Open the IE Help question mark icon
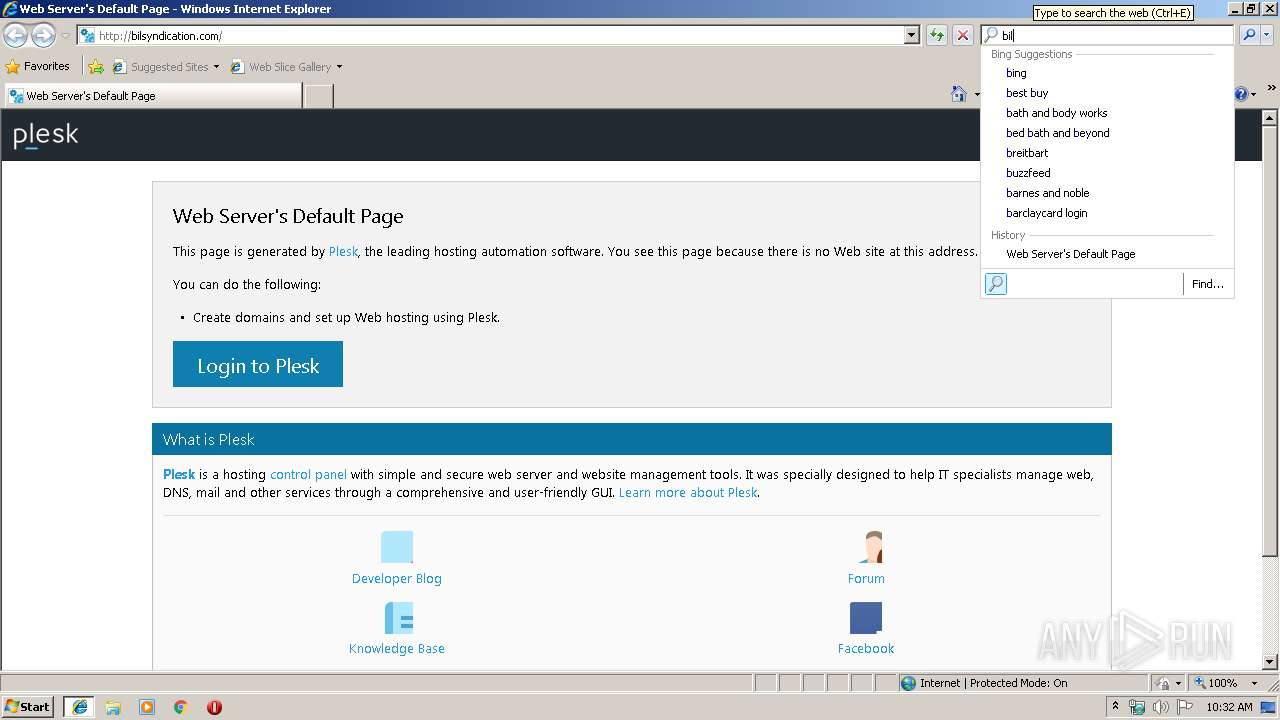This screenshot has width=1280, height=720. pyautogui.click(x=1241, y=94)
